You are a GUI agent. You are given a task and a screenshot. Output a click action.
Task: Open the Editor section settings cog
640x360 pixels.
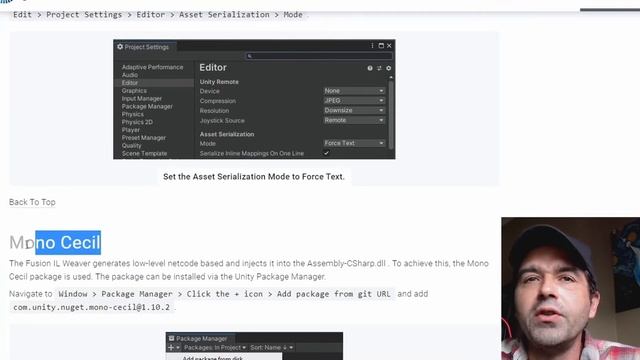(389, 68)
